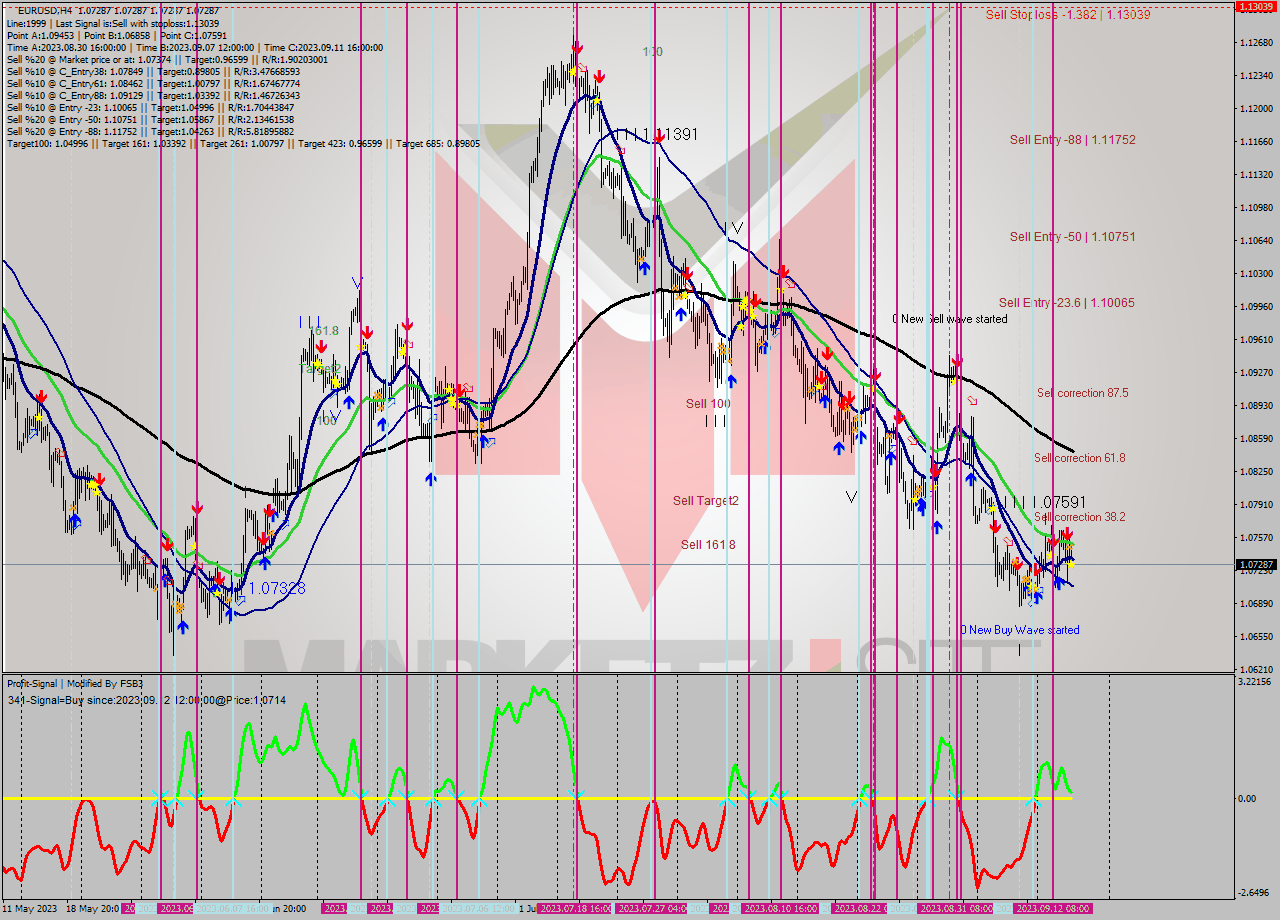
Task: Click the 1.10300 price axis value
Action: (x=1255, y=274)
